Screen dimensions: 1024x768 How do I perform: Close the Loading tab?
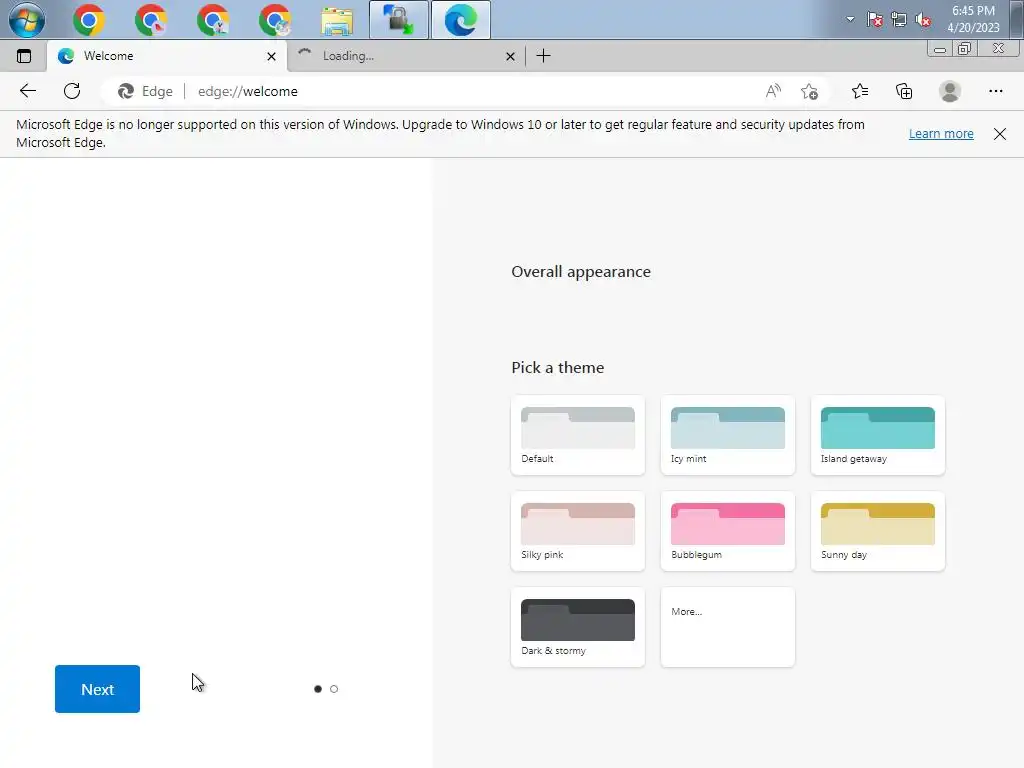pos(511,57)
